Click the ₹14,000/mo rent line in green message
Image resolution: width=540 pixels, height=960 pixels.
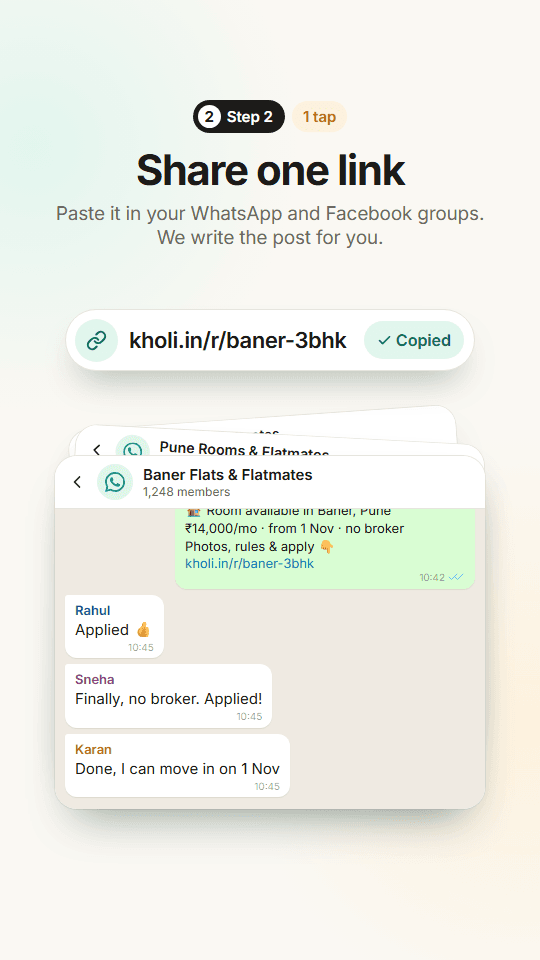click(x=294, y=528)
